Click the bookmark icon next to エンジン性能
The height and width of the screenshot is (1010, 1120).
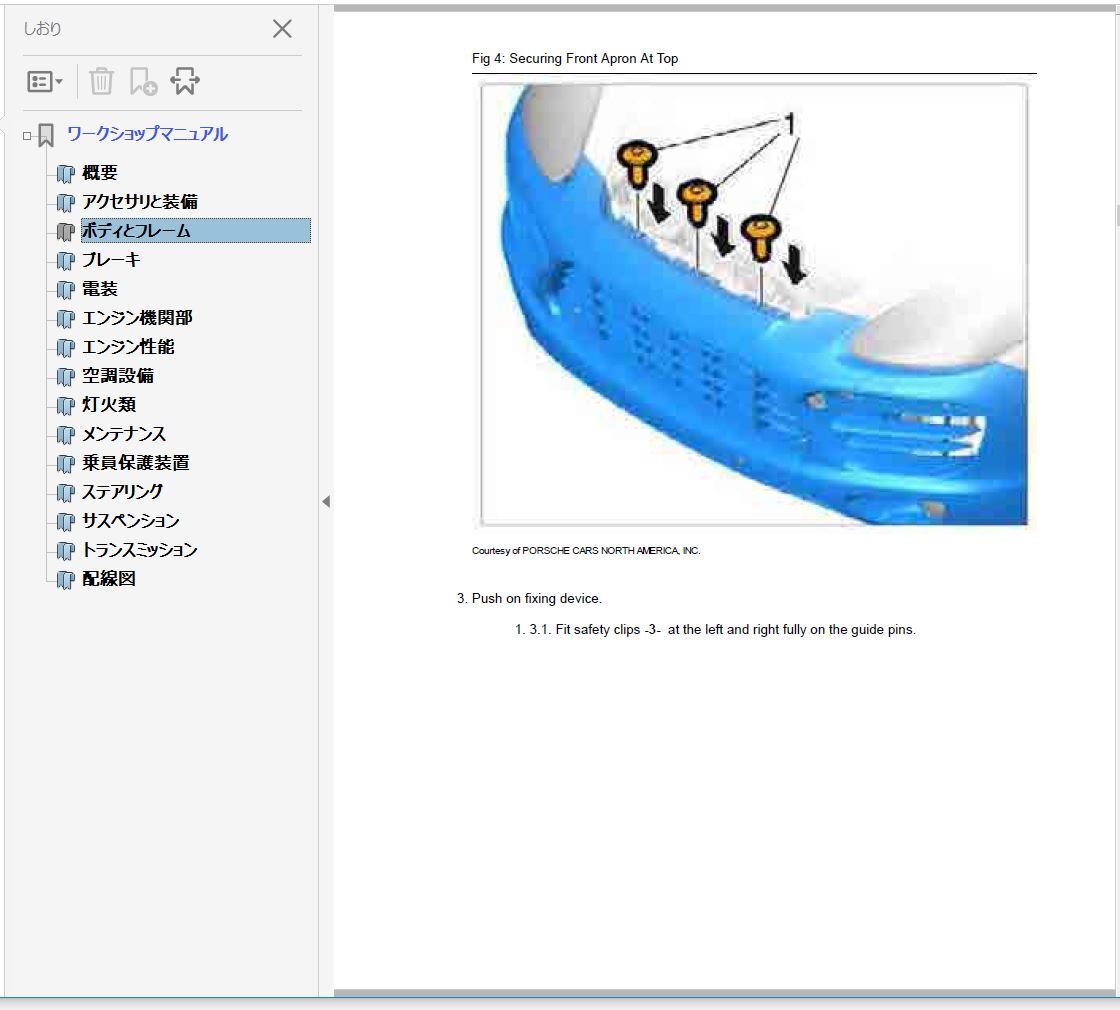(x=66, y=348)
